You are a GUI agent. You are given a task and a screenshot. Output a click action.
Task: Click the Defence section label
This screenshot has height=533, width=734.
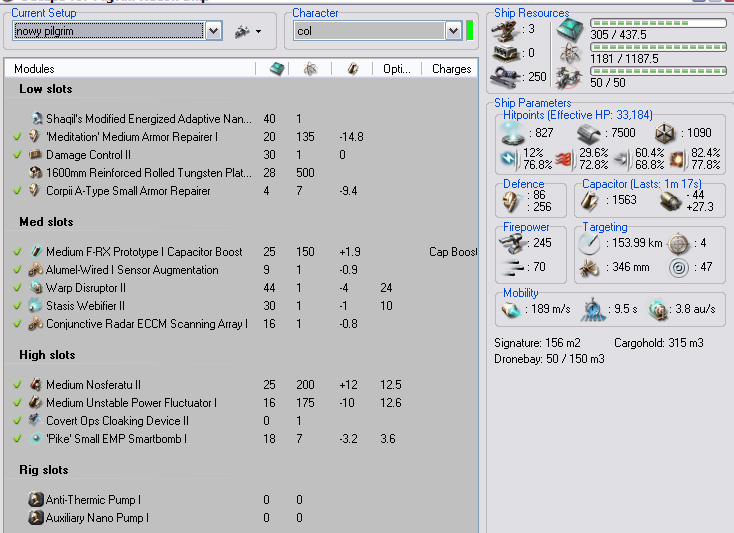523,184
